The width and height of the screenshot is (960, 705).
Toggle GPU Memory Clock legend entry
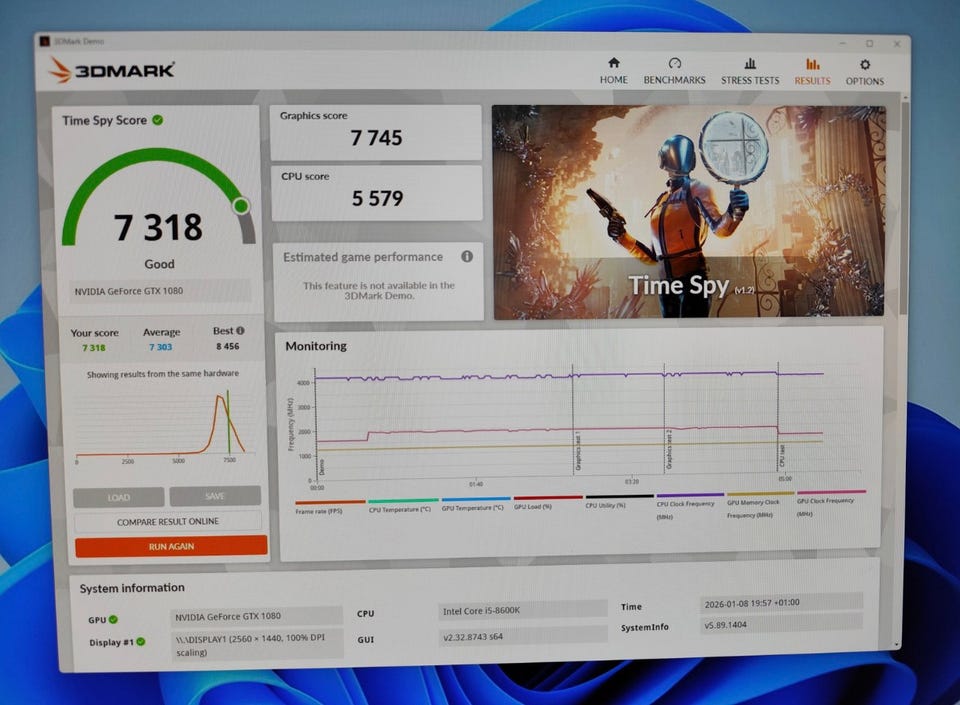pos(759,505)
